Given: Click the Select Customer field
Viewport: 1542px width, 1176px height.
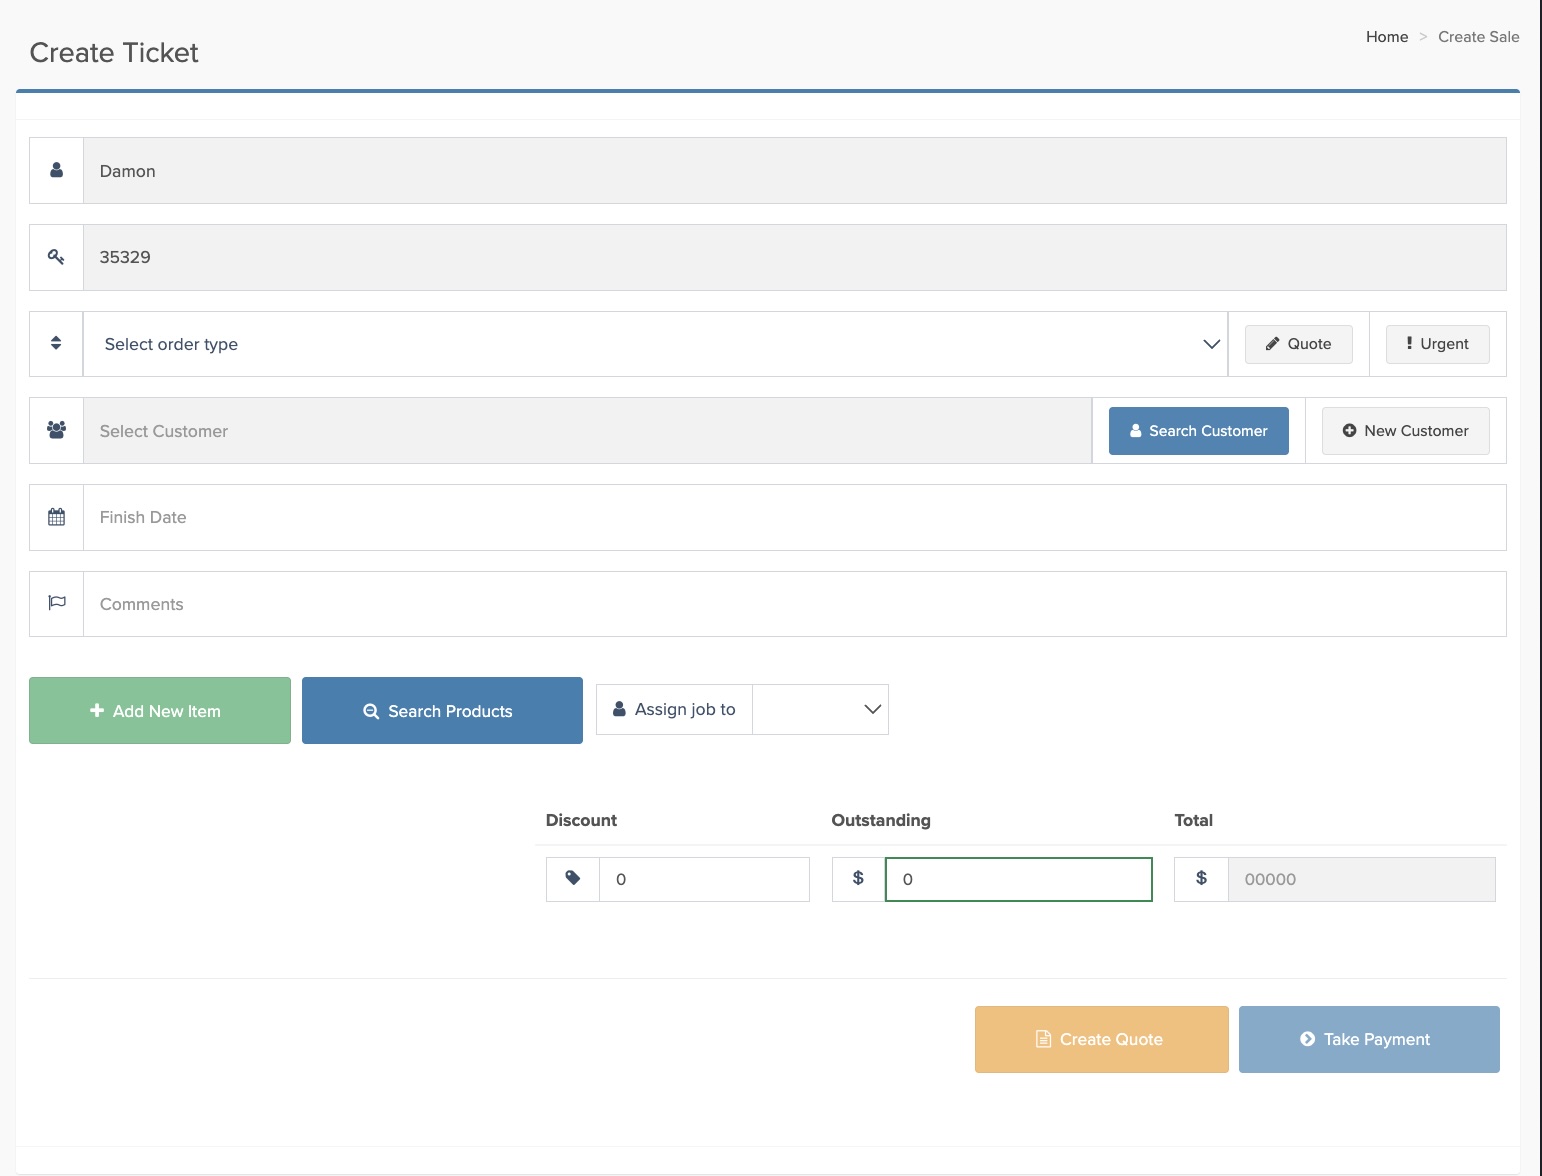Looking at the screenshot, I should click(588, 431).
